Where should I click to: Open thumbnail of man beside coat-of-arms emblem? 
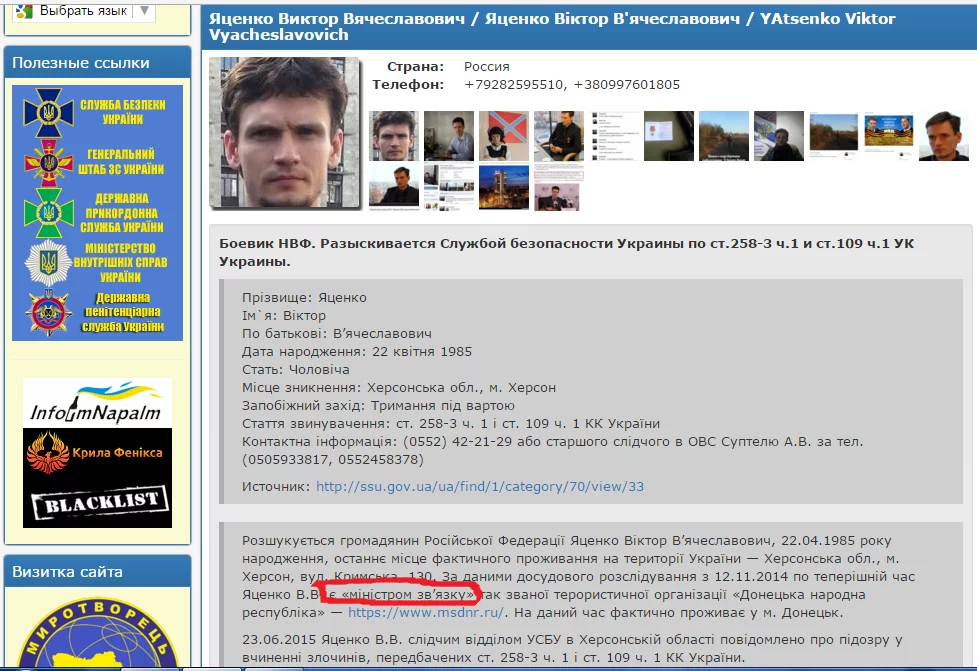(x=779, y=136)
